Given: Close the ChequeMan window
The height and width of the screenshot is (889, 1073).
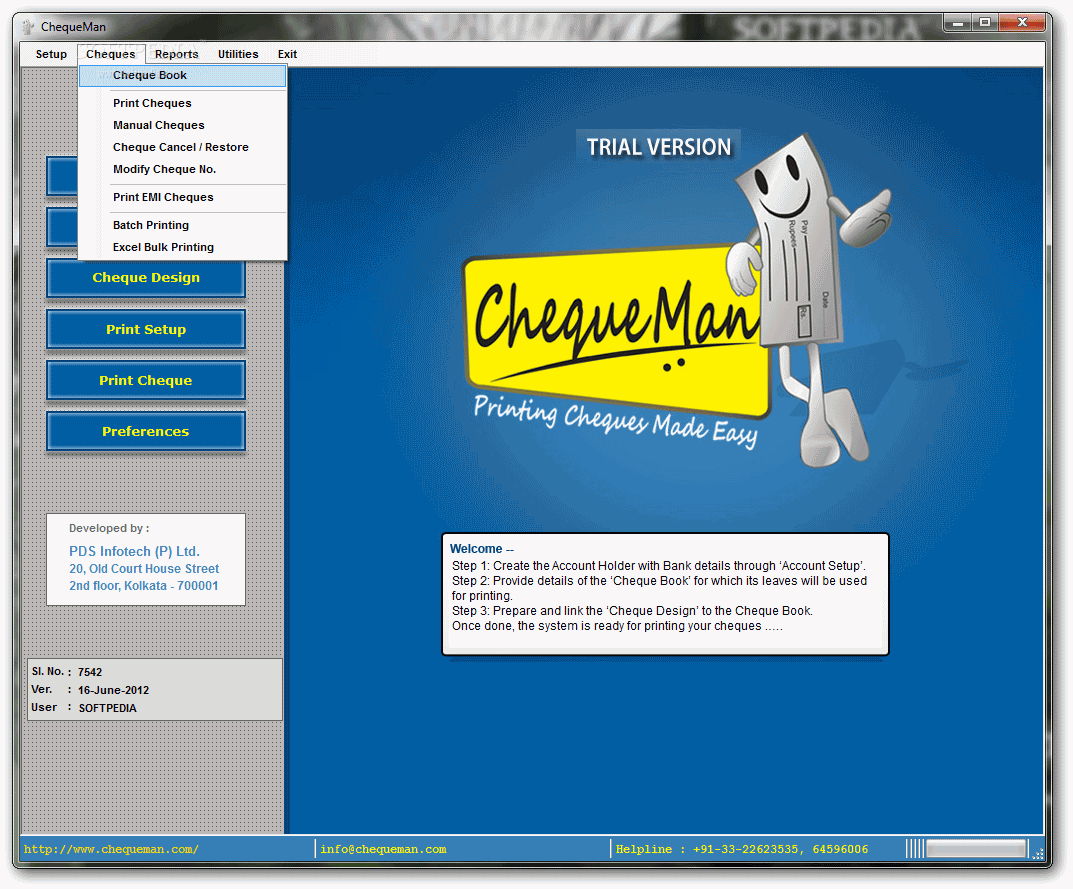Looking at the screenshot, I should 1022,23.
